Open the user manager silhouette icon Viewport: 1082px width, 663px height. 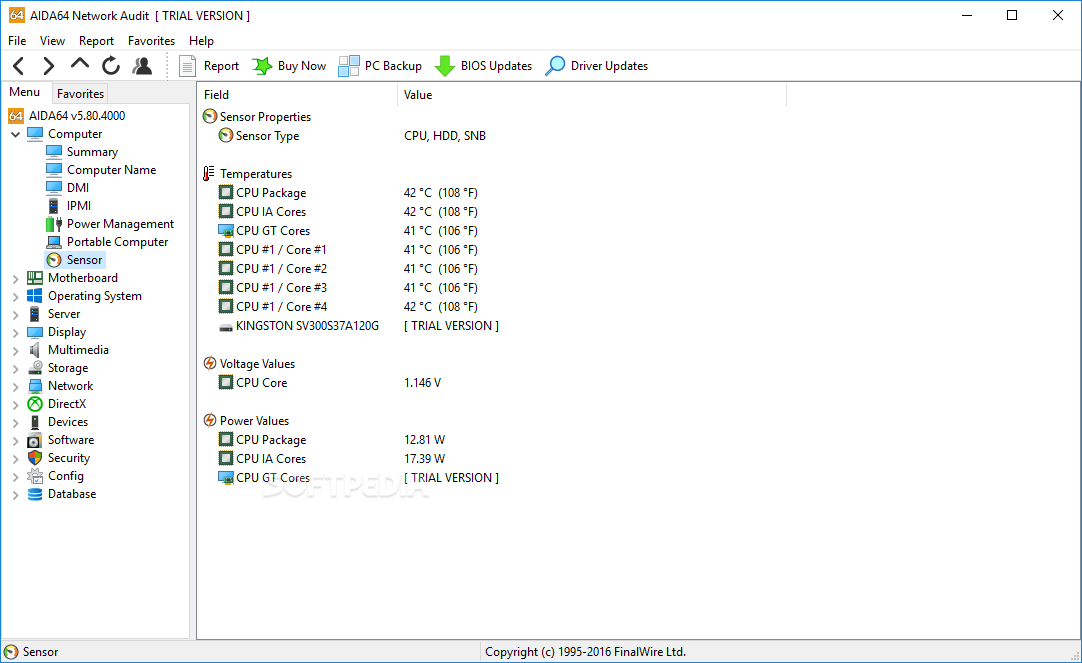point(142,66)
